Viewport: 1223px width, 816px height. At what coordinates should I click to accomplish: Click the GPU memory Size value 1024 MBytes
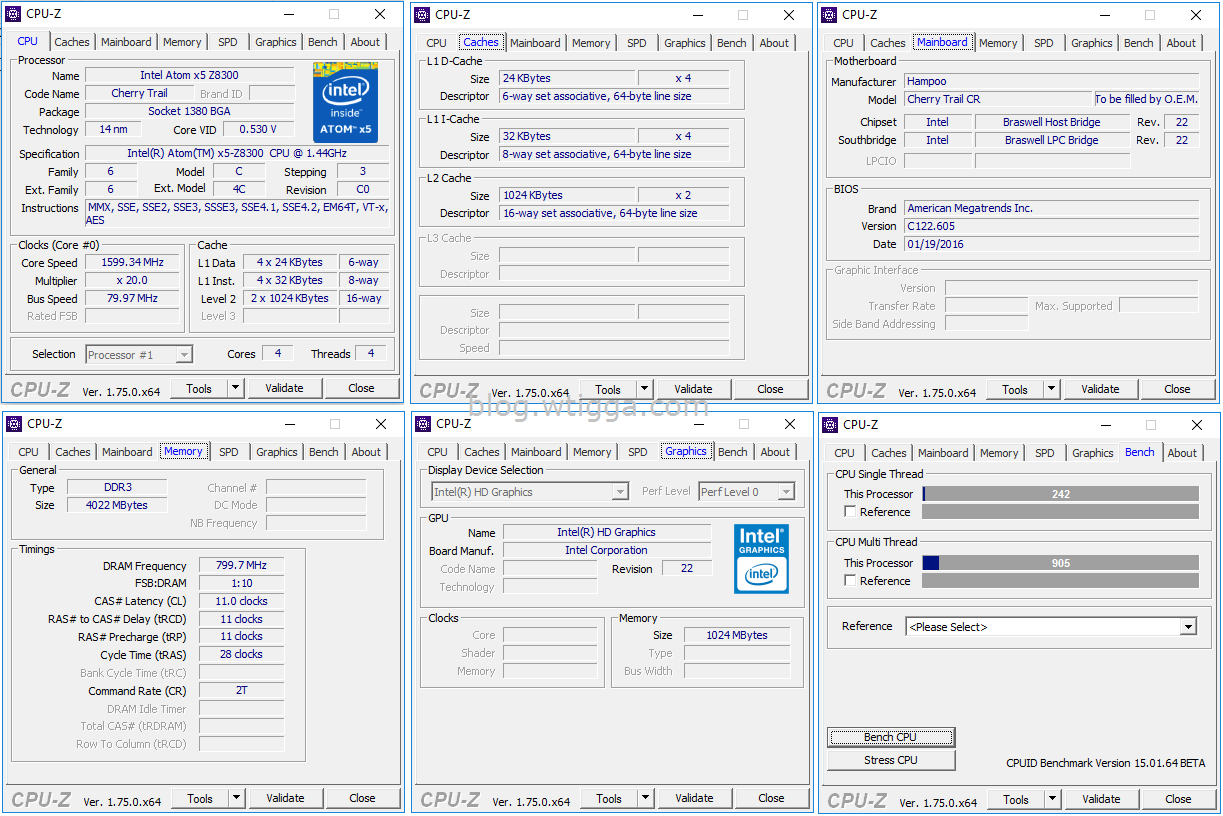coord(737,635)
